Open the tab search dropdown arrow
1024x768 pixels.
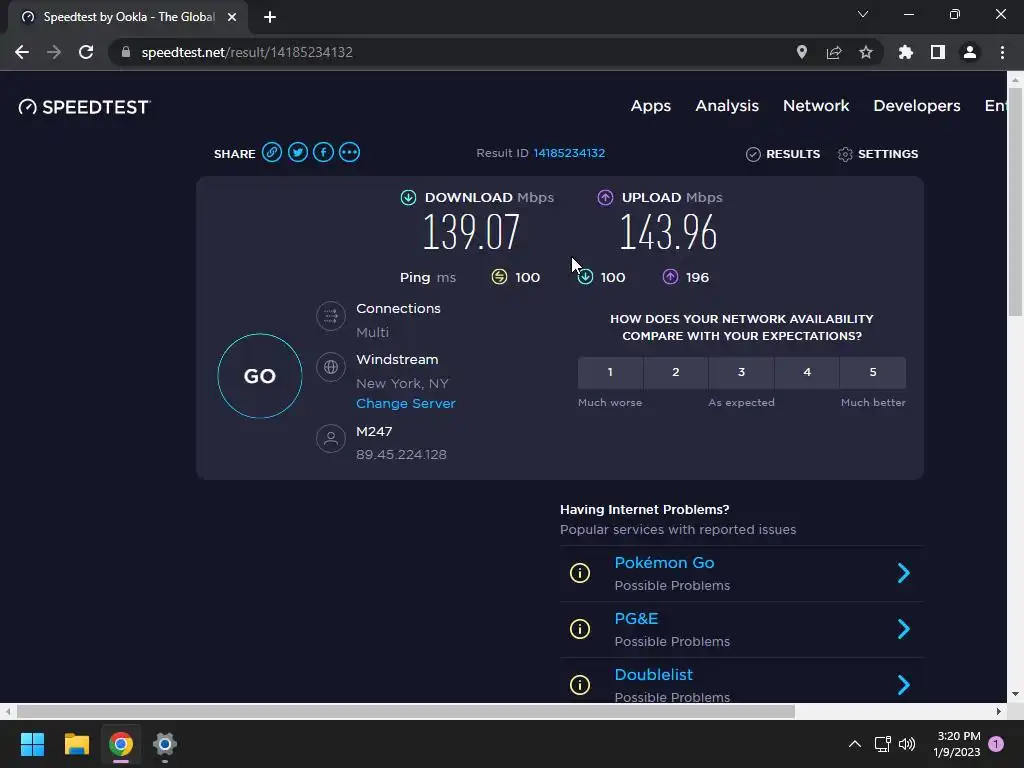pos(863,14)
